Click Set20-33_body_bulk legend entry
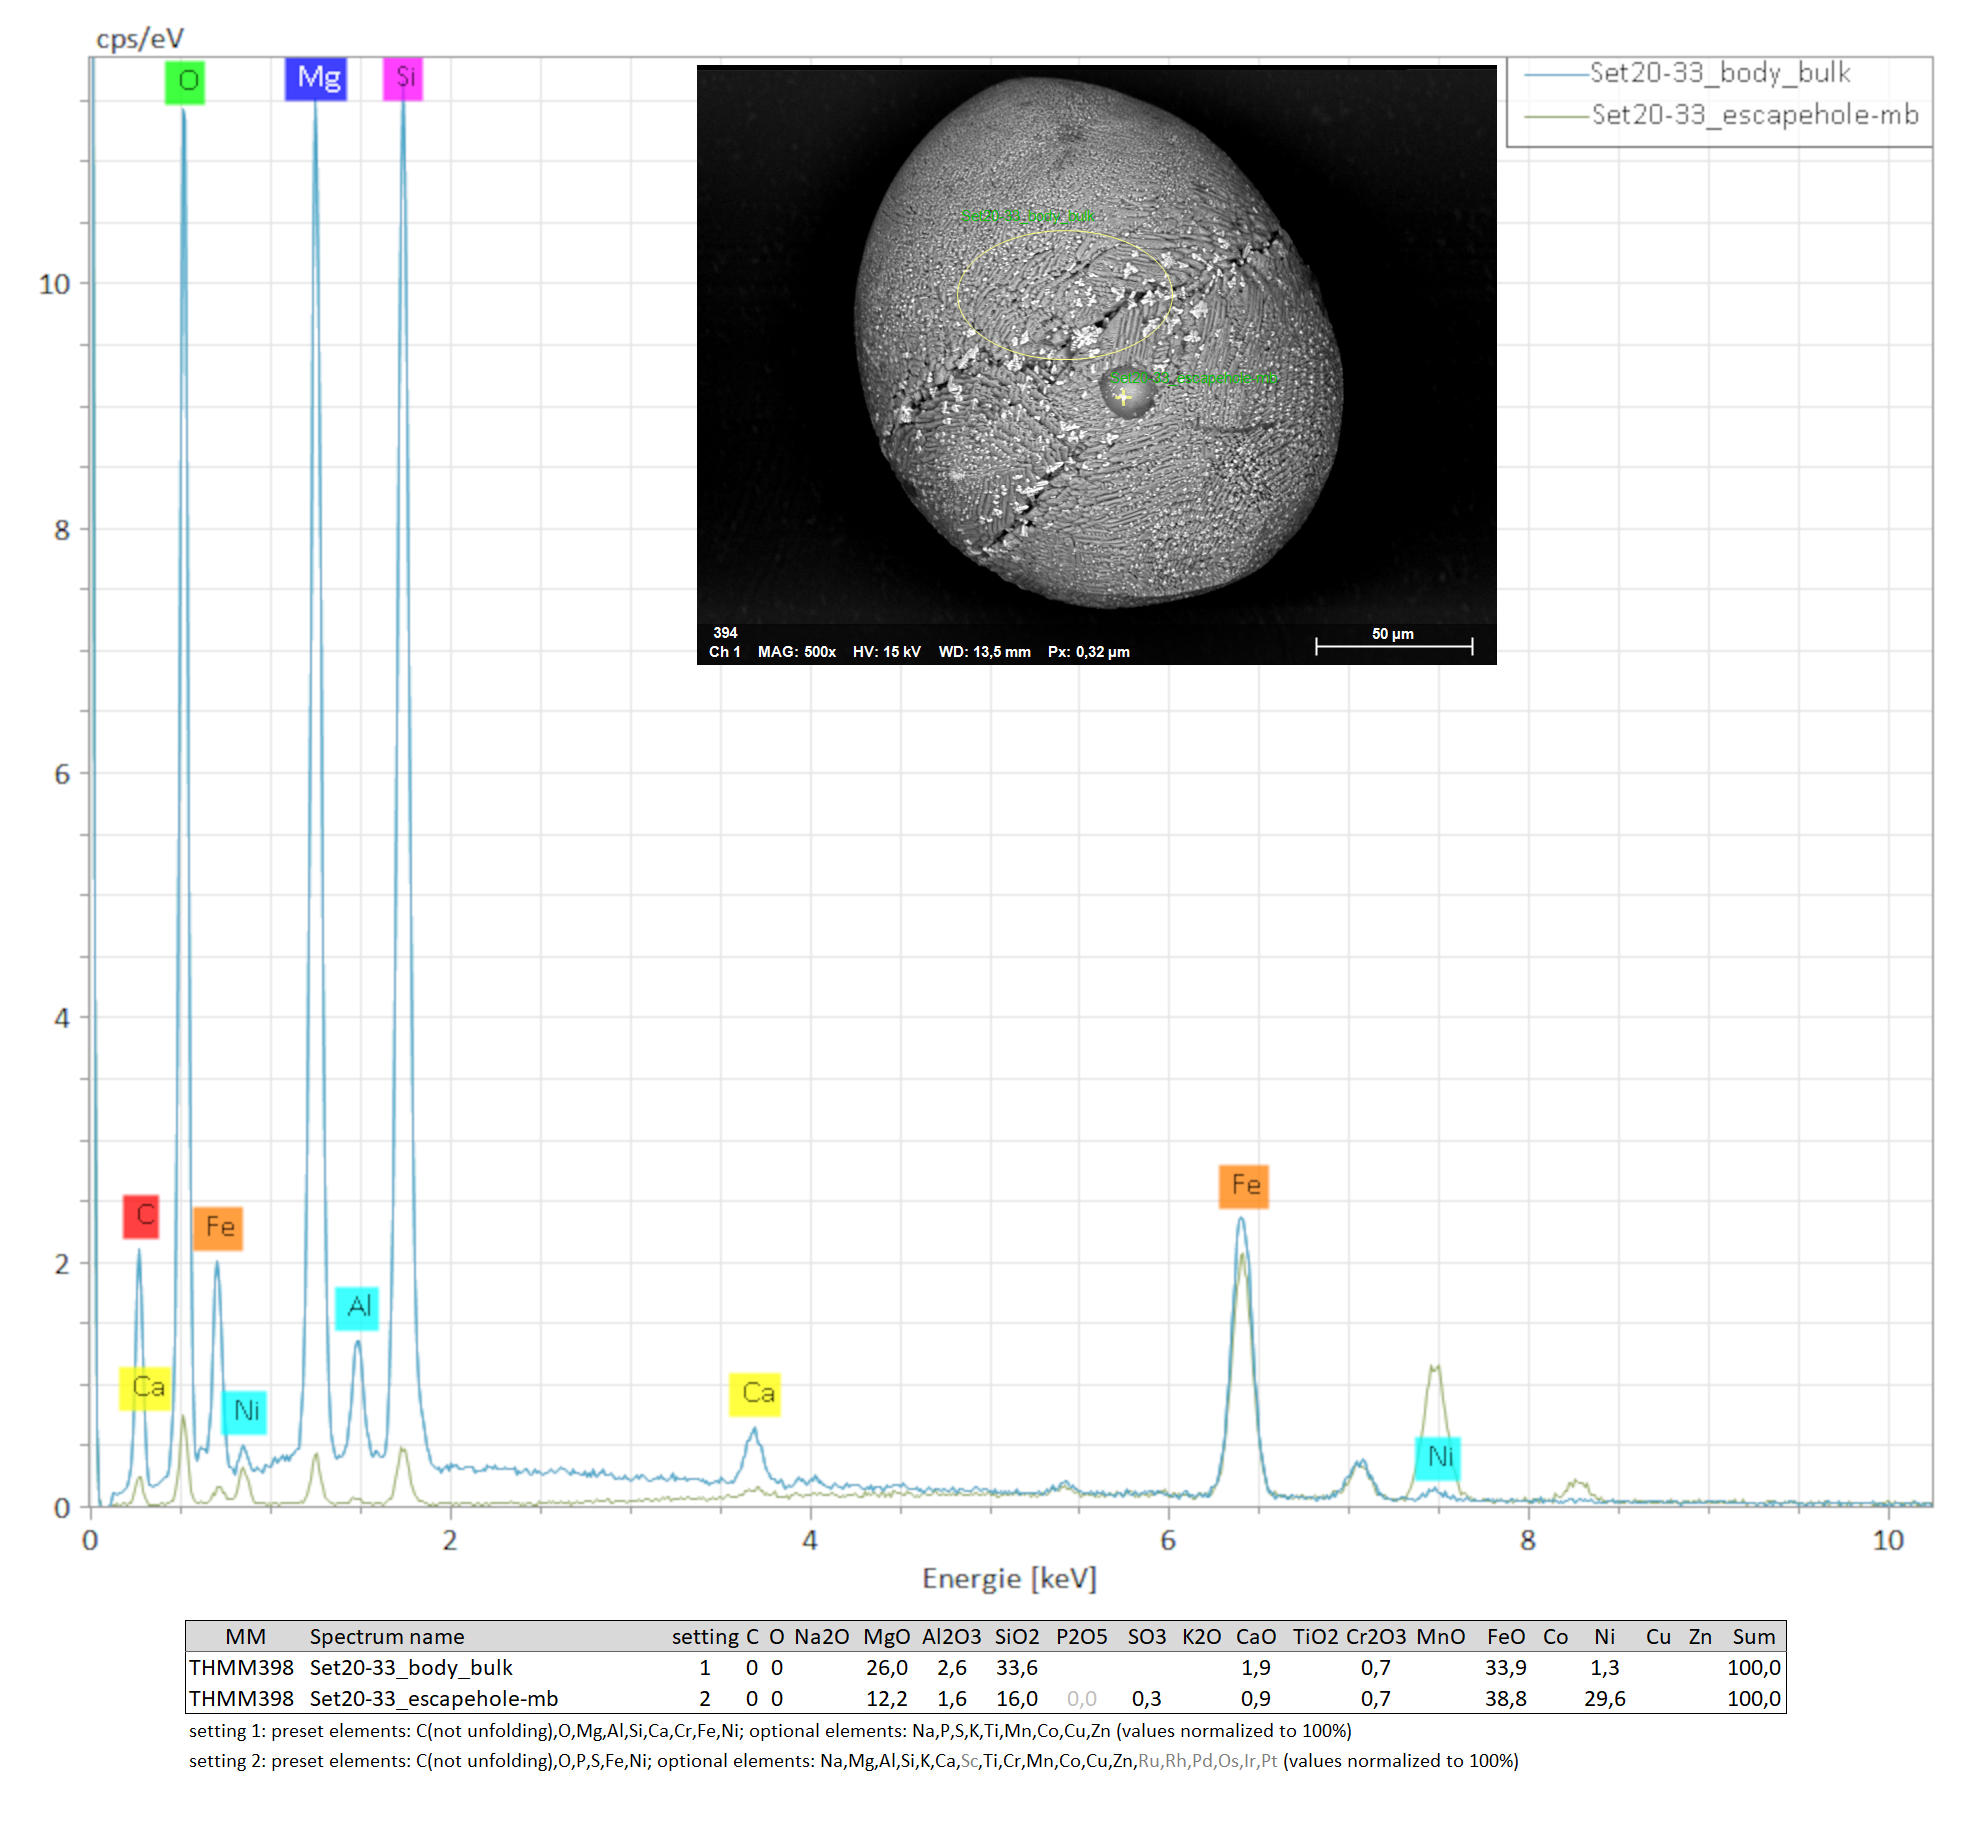The width and height of the screenshot is (1964, 1824). [1719, 73]
